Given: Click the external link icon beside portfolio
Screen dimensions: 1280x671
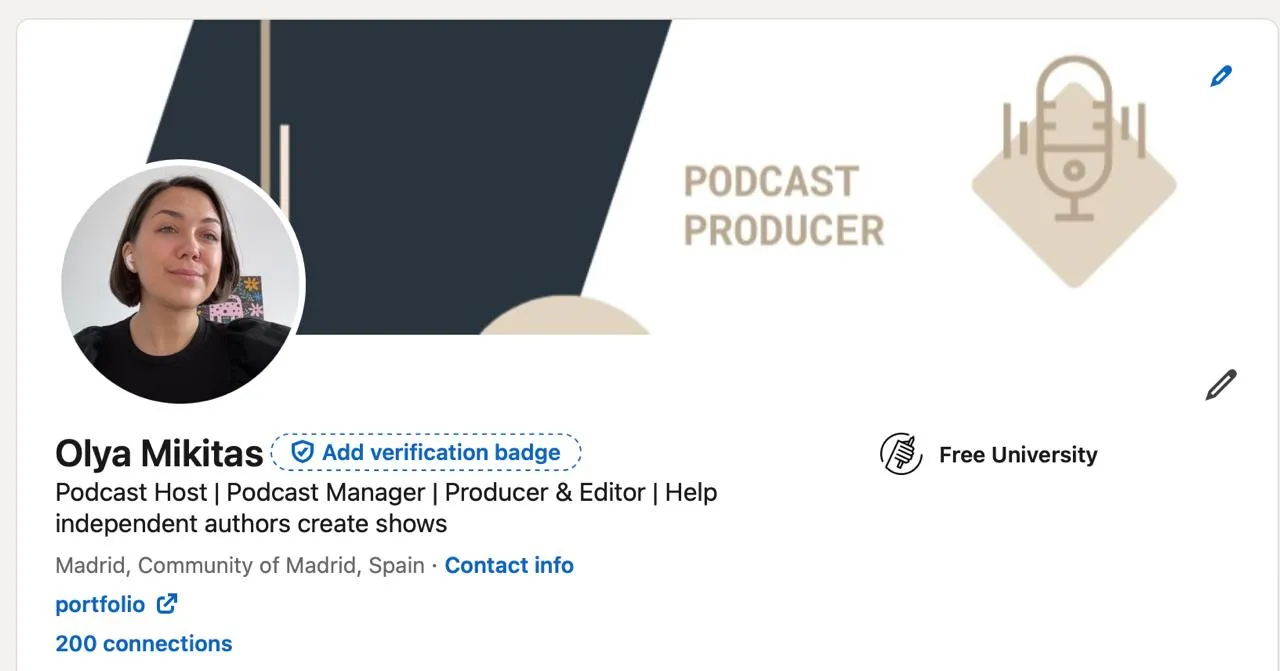Looking at the screenshot, I should coord(167,604).
